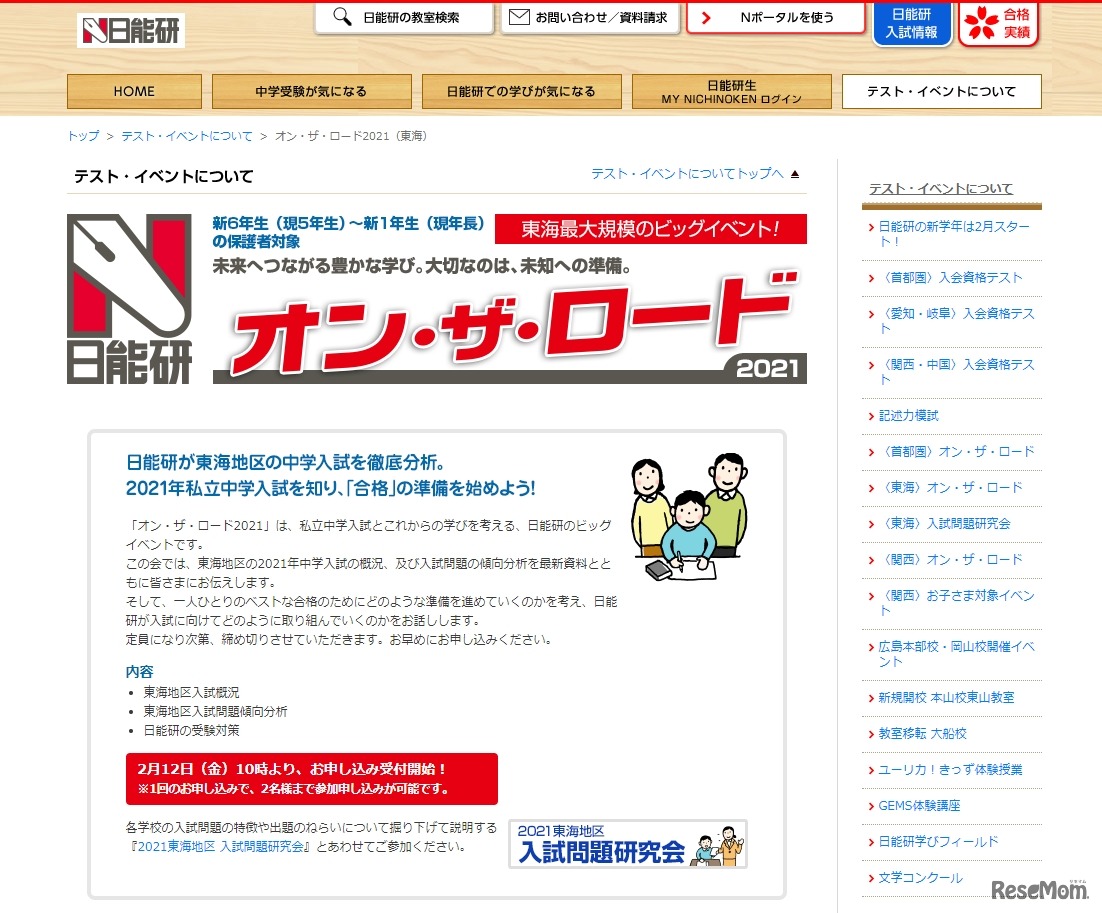The image size is (1102, 913).
Task: Open 合格実績 button with flower icon
Action: 998,23
